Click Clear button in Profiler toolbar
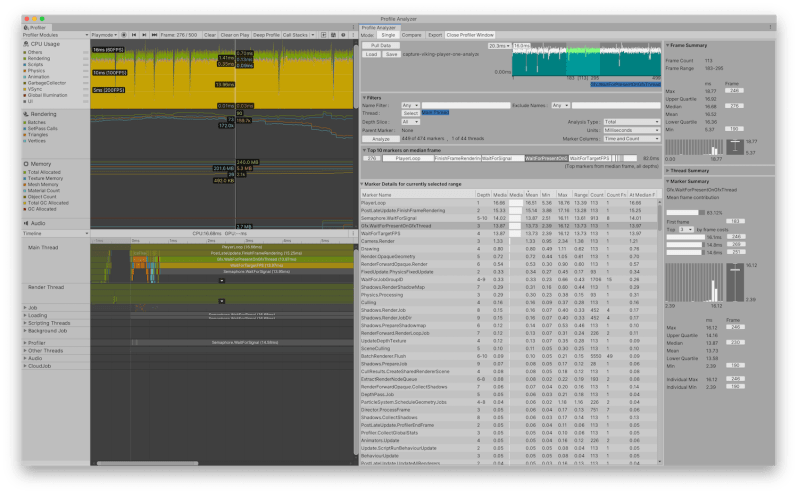 210,35
